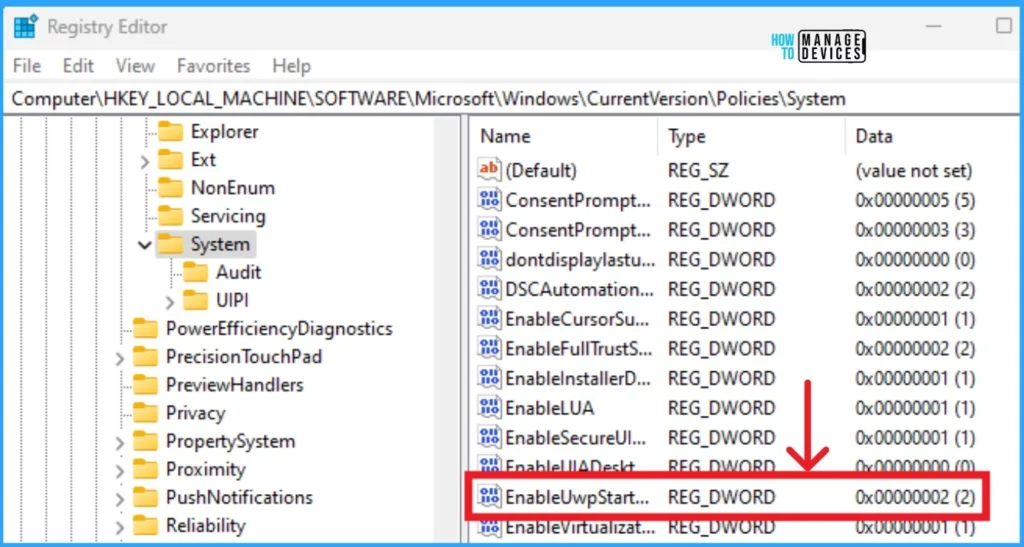The width and height of the screenshot is (1024, 547).
Task: Click the tree pane vertical scrollbar
Action: (x=447, y=330)
